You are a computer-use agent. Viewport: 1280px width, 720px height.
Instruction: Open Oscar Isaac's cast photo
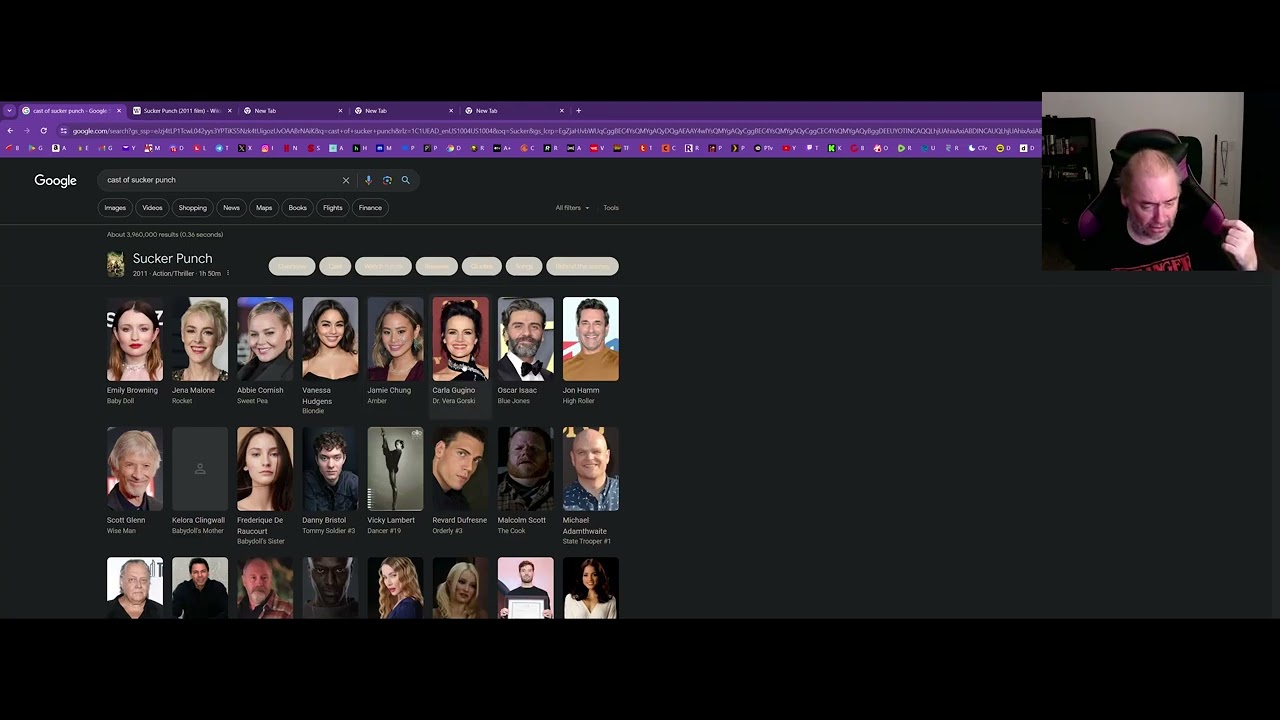pos(525,339)
